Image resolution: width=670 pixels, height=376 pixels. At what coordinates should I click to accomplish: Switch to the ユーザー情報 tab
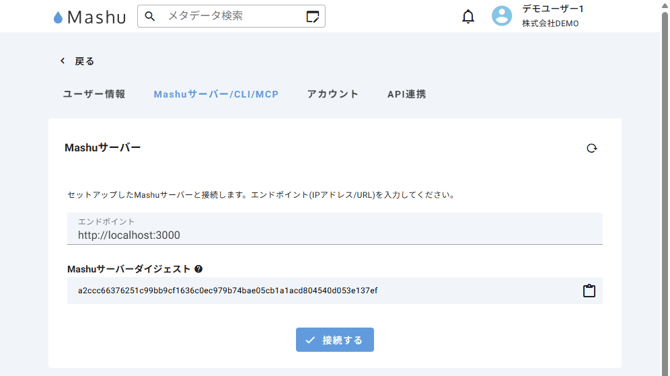(94, 94)
